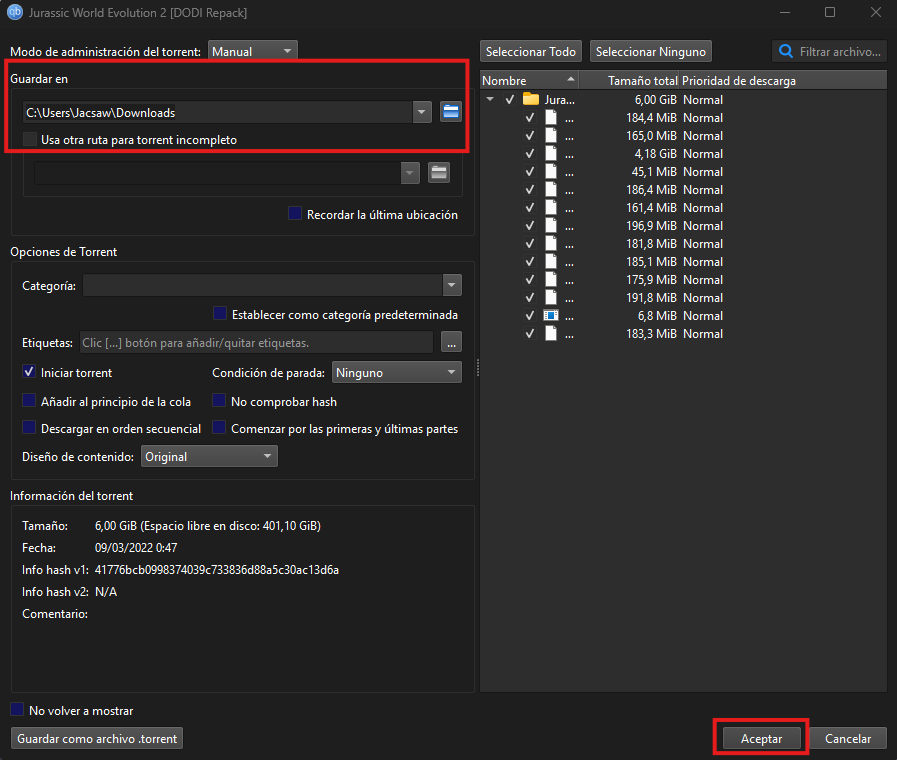The width and height of the screenshot is (897, 760).
Task: Enable 'Añadir al principio de la cola'
Action: (29, 400)
